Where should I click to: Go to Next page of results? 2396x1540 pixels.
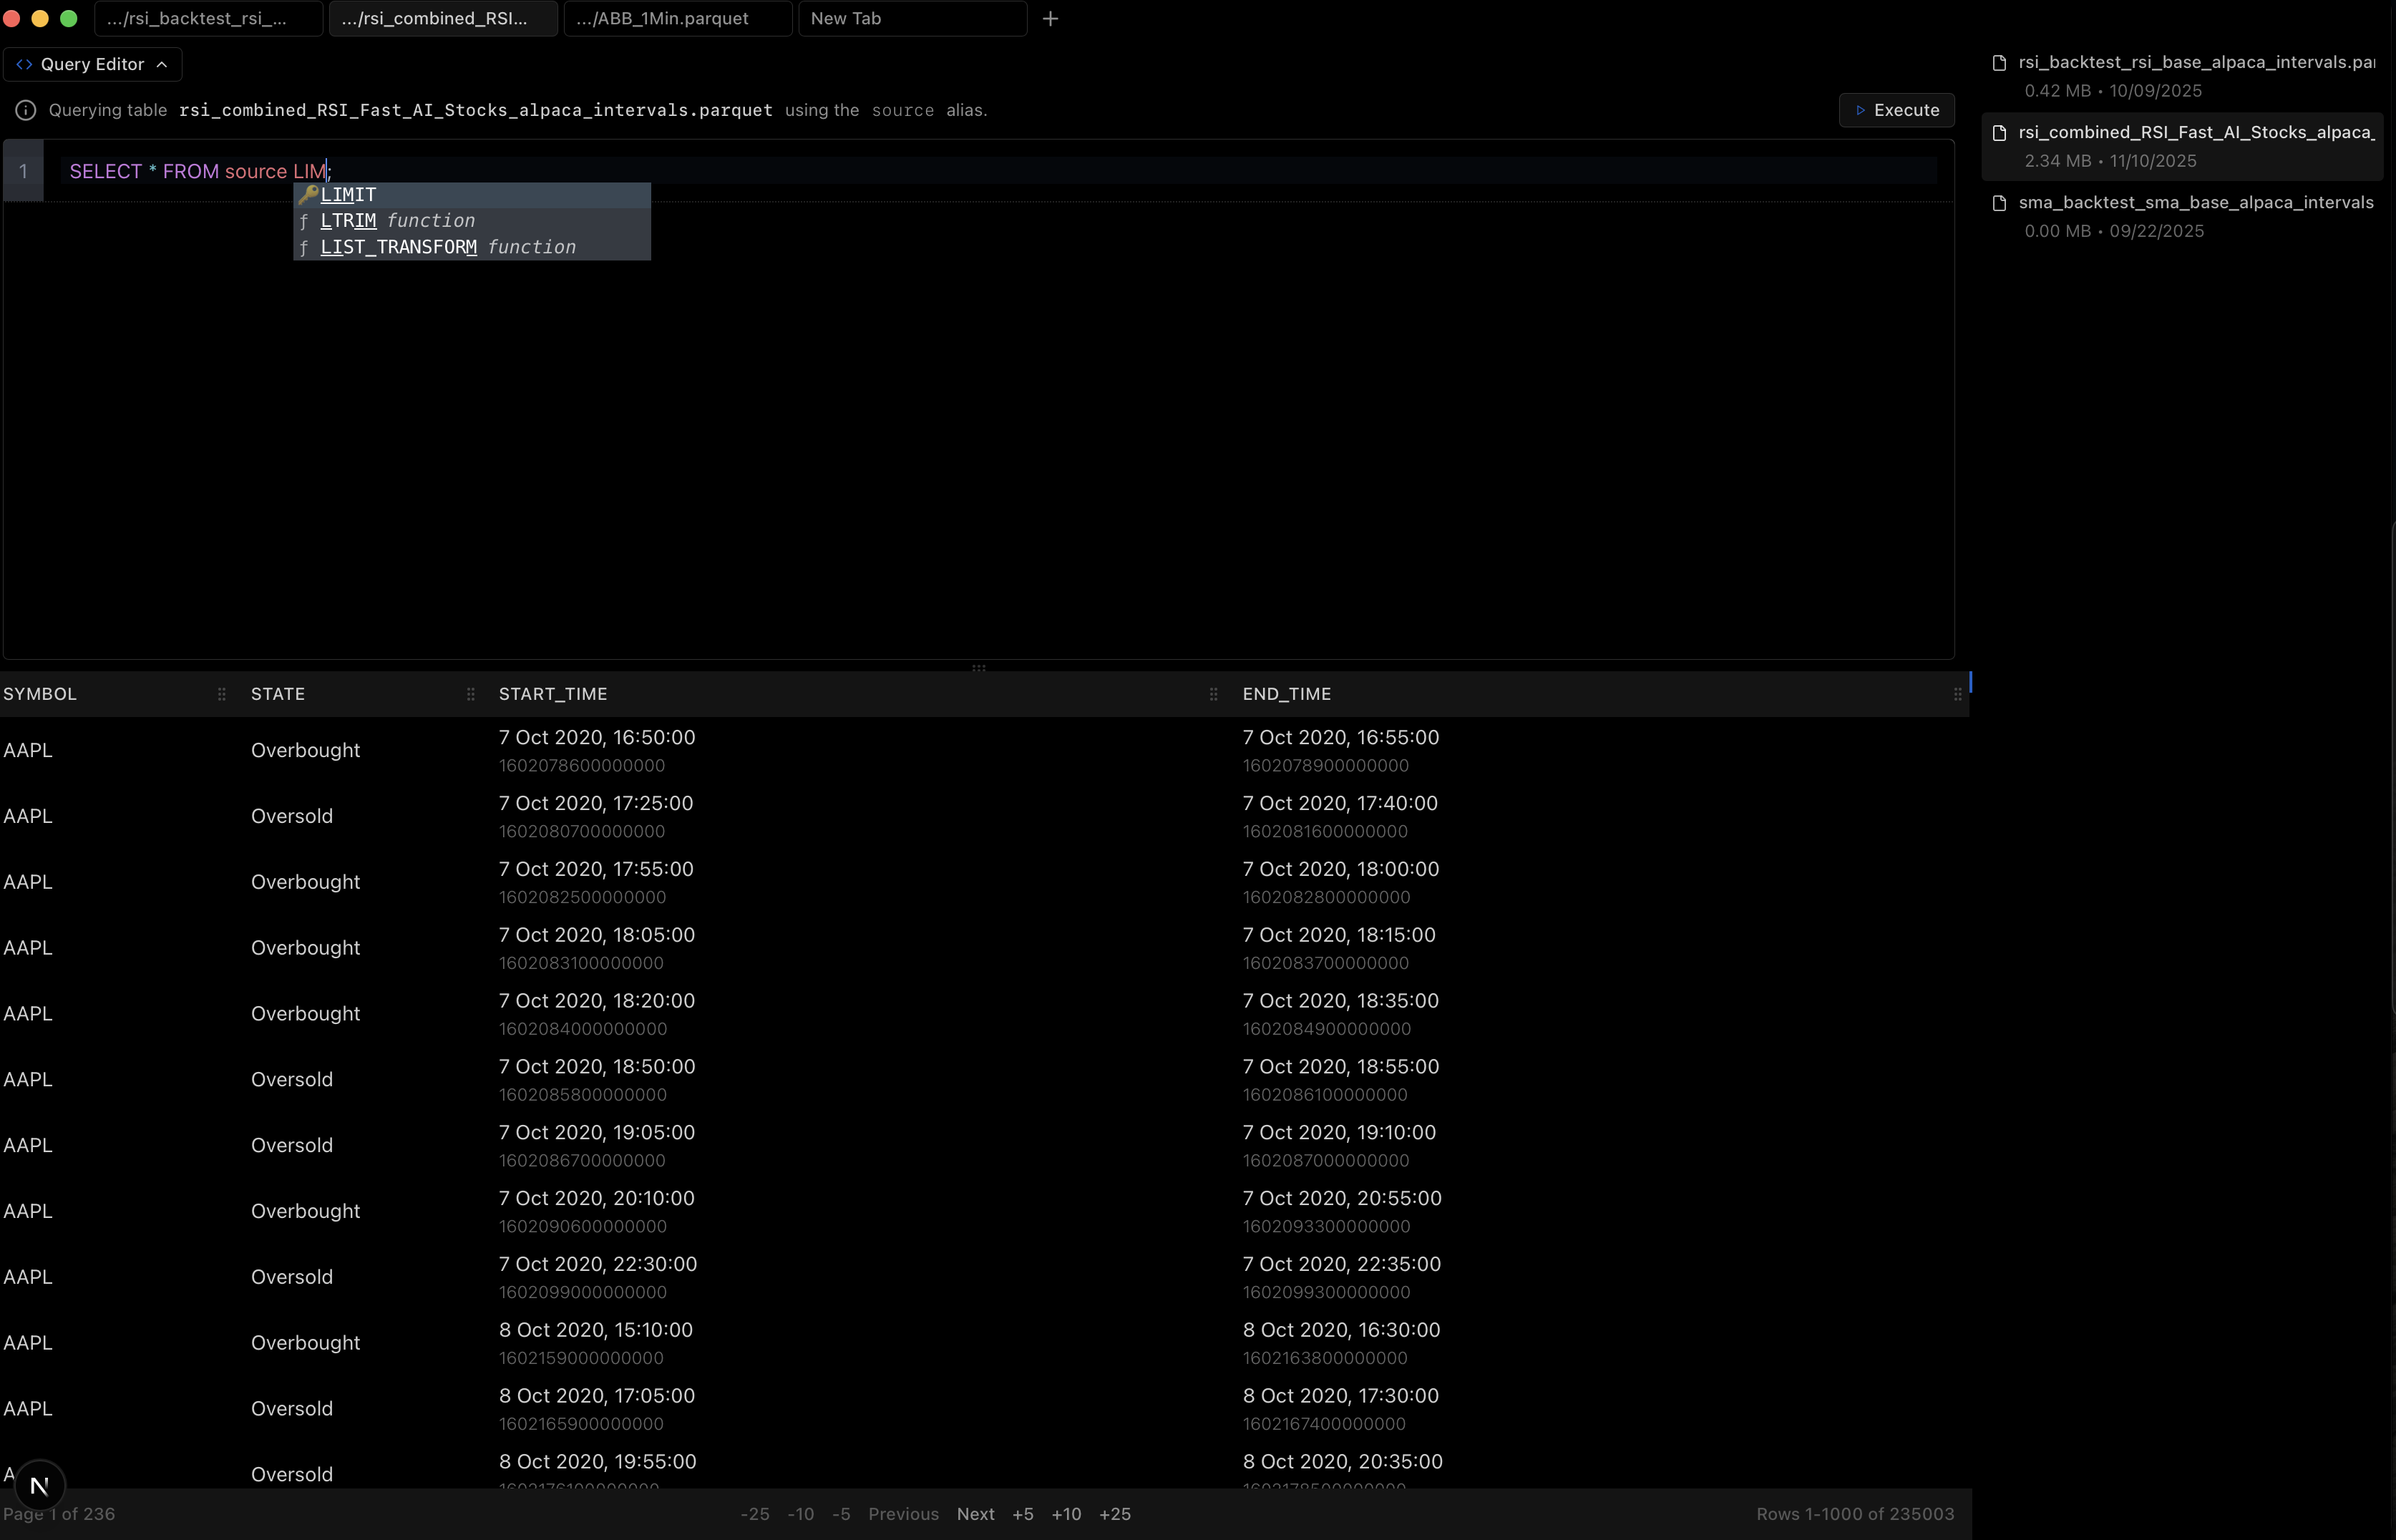point(975,1514)
